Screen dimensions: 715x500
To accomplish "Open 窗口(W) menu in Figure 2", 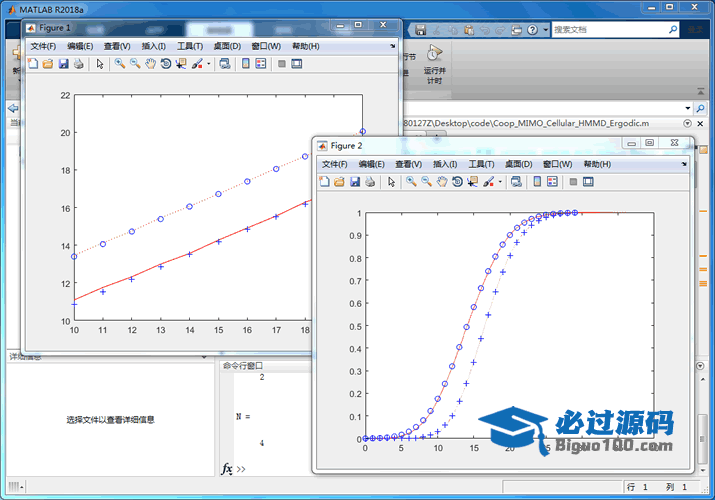I will click(558, 164).
